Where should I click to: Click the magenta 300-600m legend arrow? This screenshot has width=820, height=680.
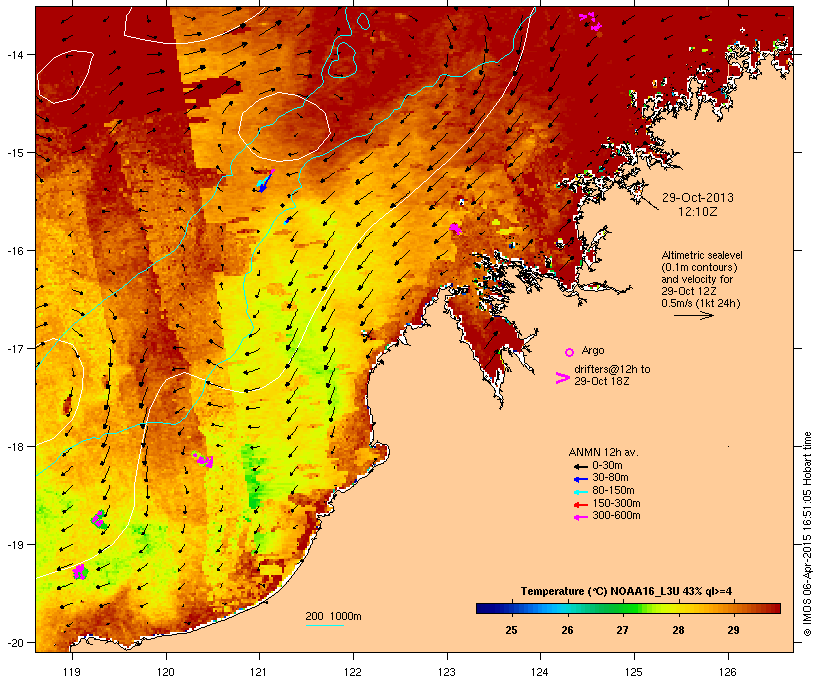[580, 517]
